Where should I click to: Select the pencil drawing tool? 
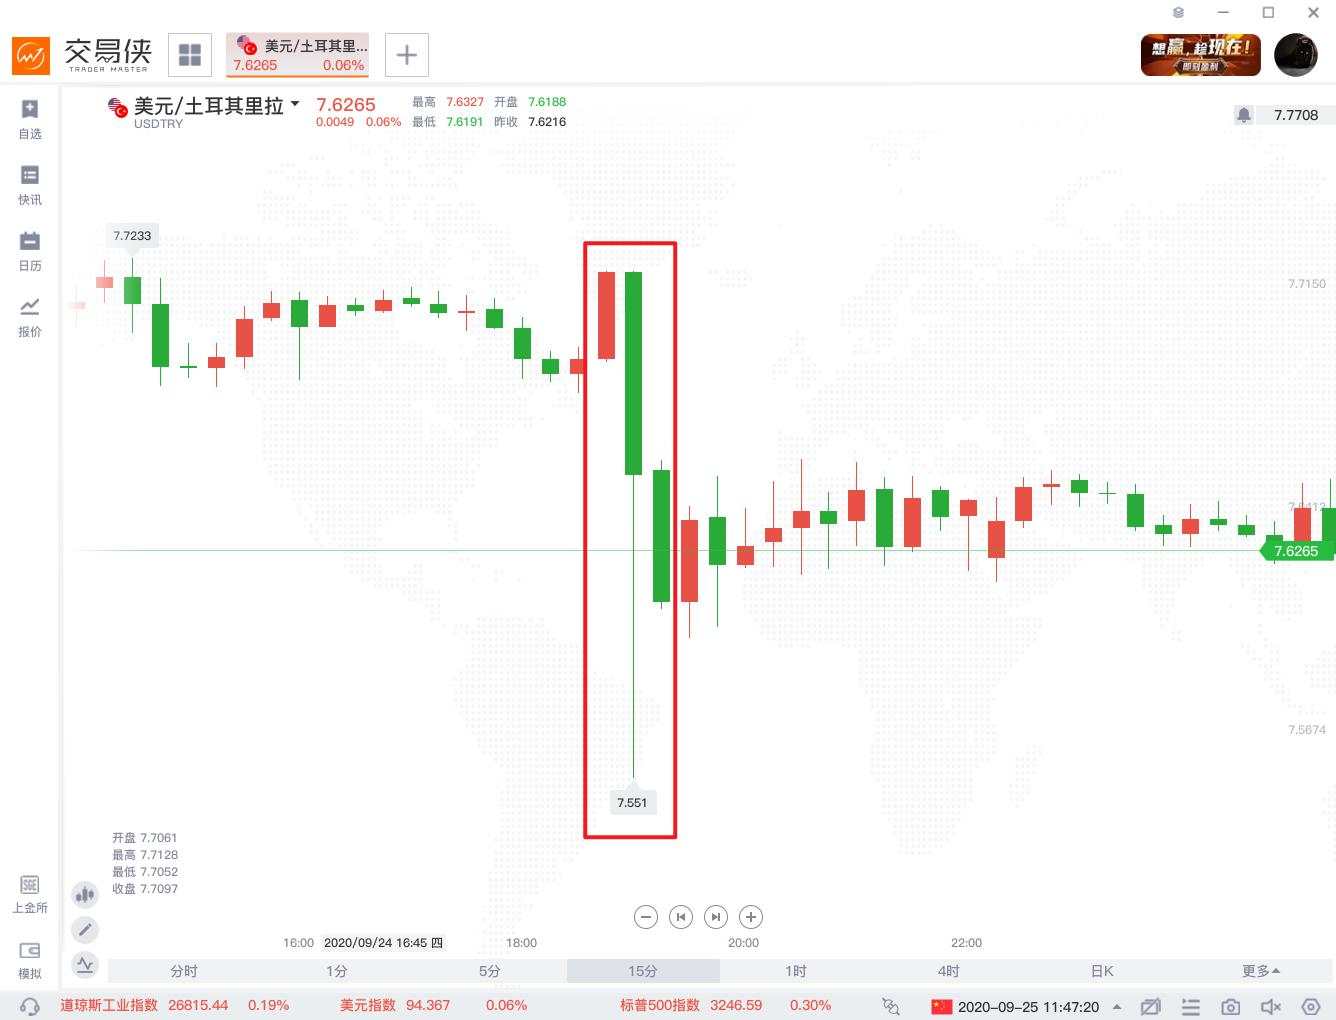[85, 930]
